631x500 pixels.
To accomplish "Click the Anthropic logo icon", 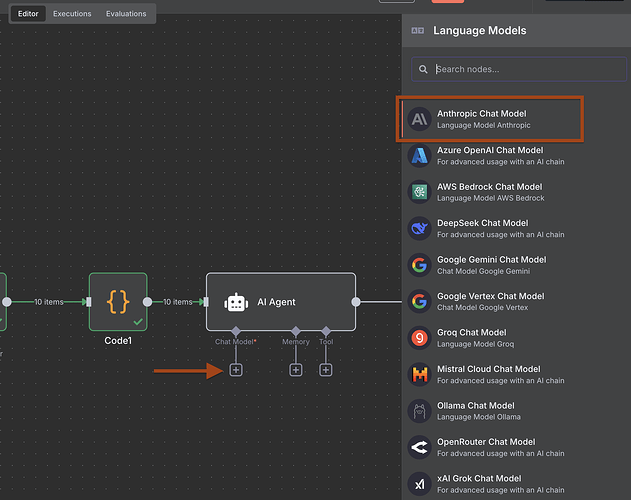I will pos(419,119).
